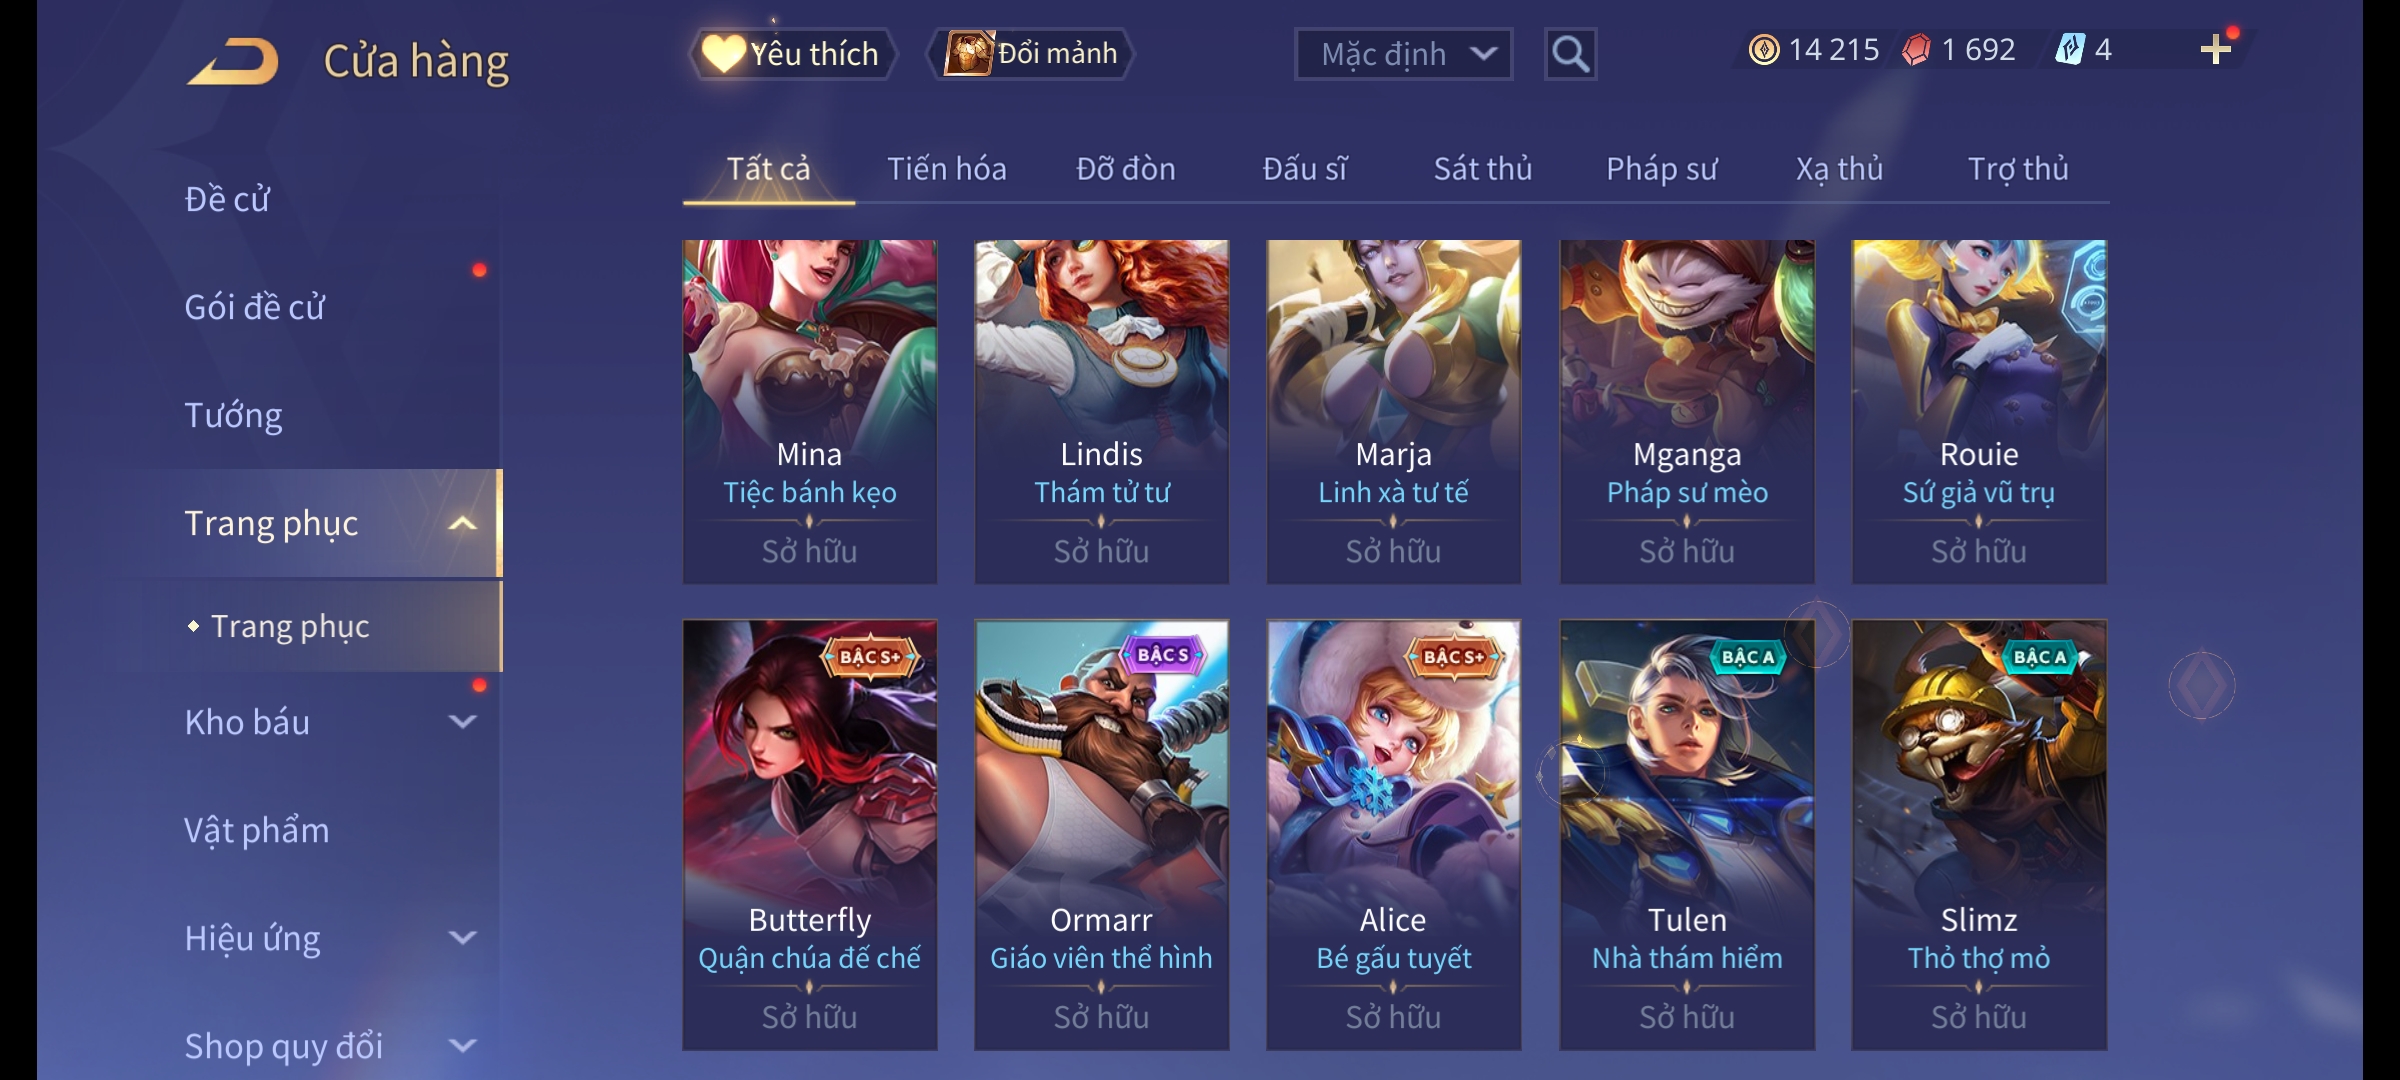Open Tướng in the sidebar

click(233, 415)
